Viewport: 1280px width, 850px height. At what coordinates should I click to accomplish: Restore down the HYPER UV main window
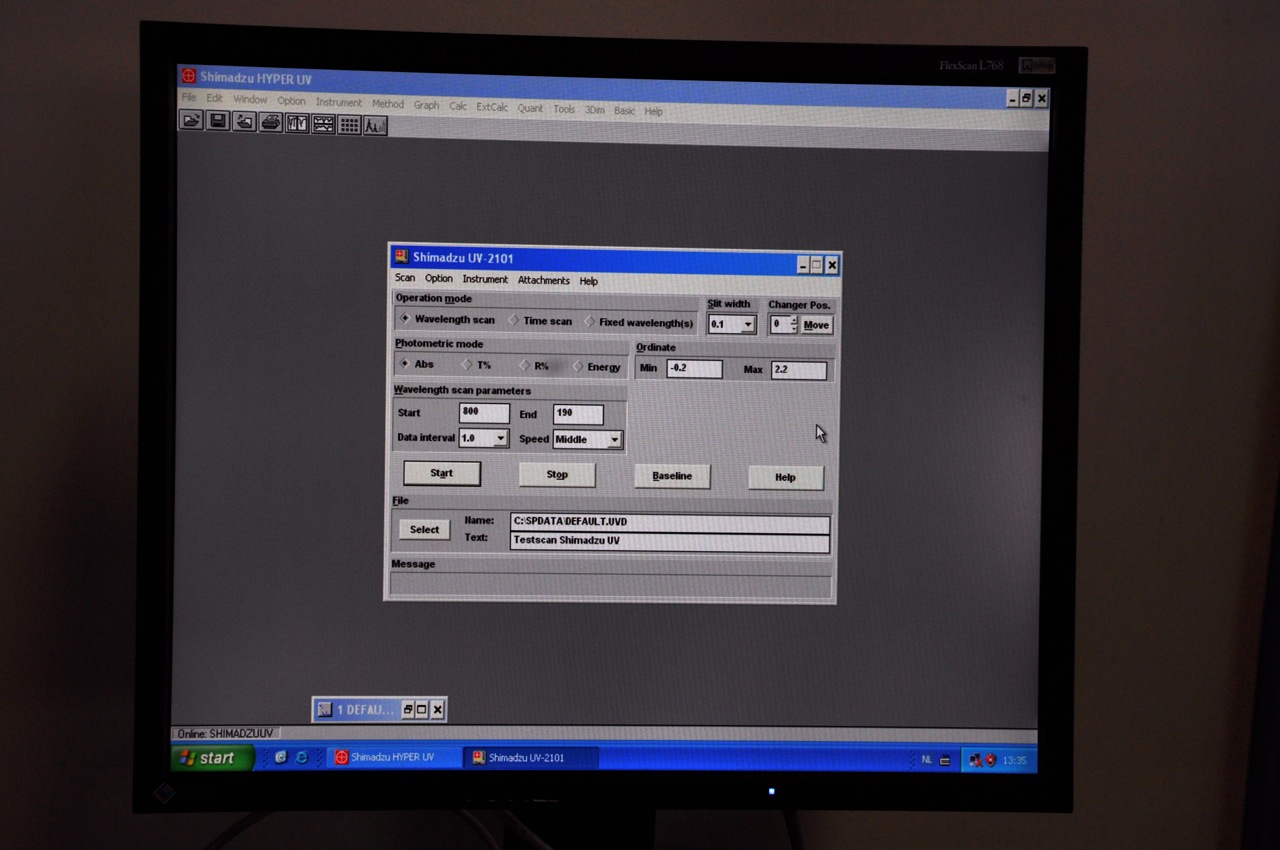point(1026,98)
